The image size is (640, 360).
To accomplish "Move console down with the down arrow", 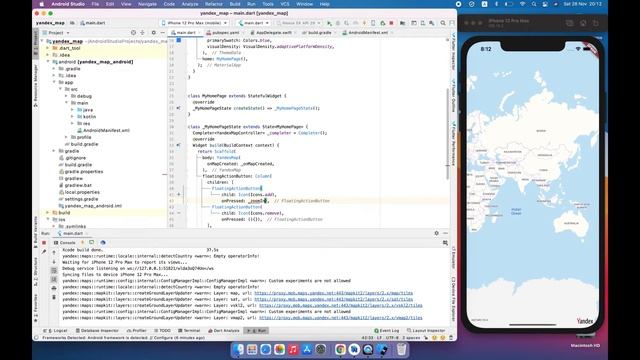I will coord(54,262).
